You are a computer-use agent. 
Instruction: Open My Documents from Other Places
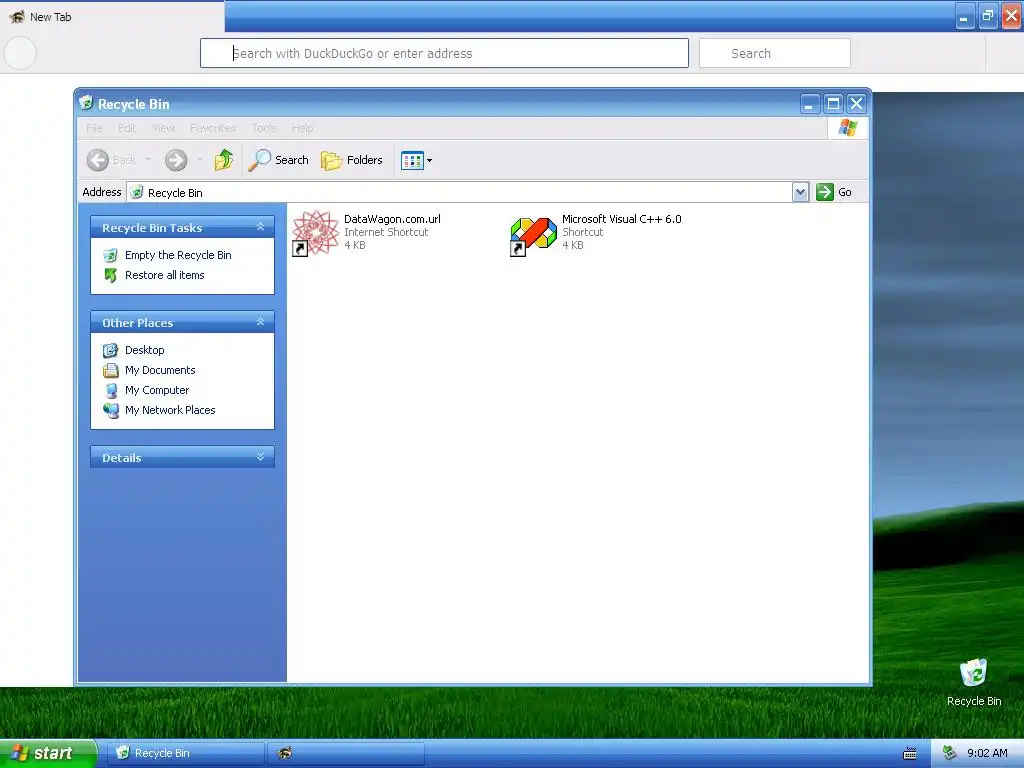160,370
